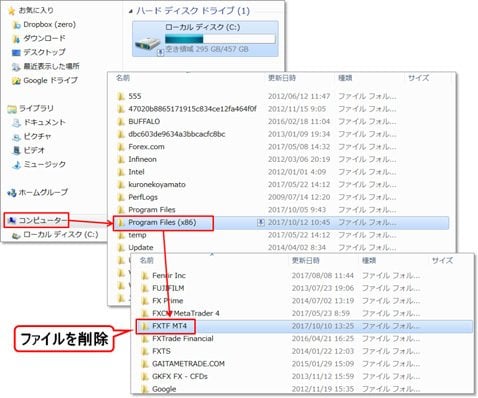Sort by サイズ column in C: listing
The image size is (478, 398).
point(419,78)
